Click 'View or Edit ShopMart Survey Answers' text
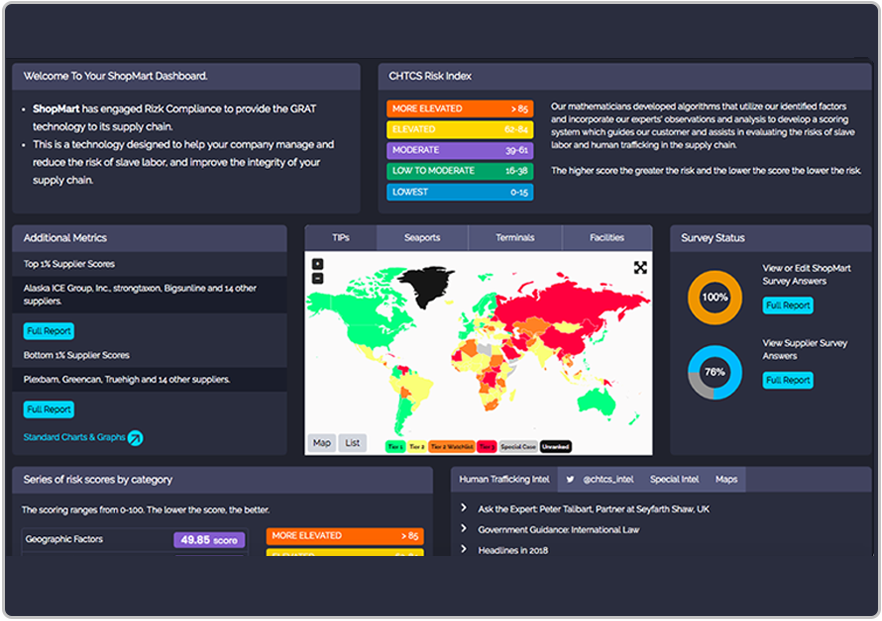The height and width of the screenshot is (621, 882). (x=806, y=274)
